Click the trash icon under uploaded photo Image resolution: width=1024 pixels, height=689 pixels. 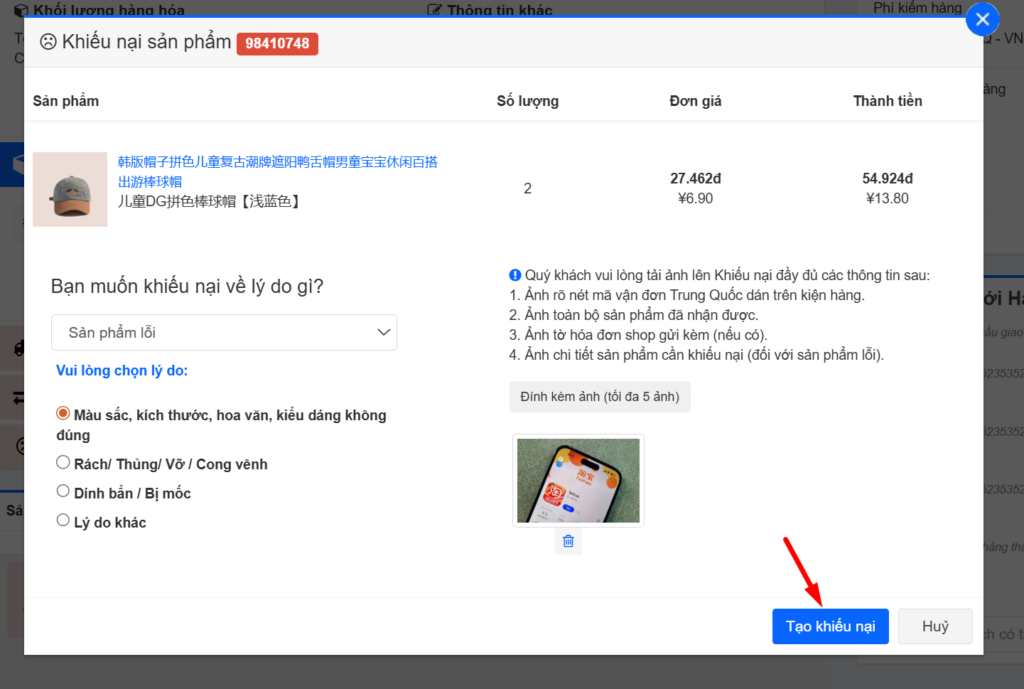tap(568, 541)
